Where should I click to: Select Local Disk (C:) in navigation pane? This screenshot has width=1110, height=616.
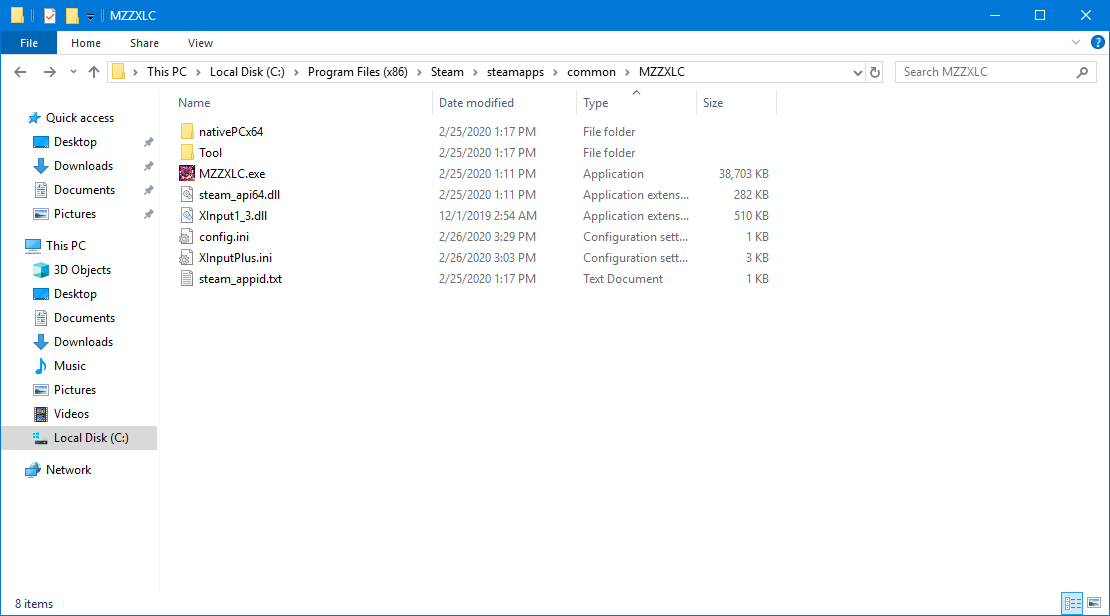(90, 438)
